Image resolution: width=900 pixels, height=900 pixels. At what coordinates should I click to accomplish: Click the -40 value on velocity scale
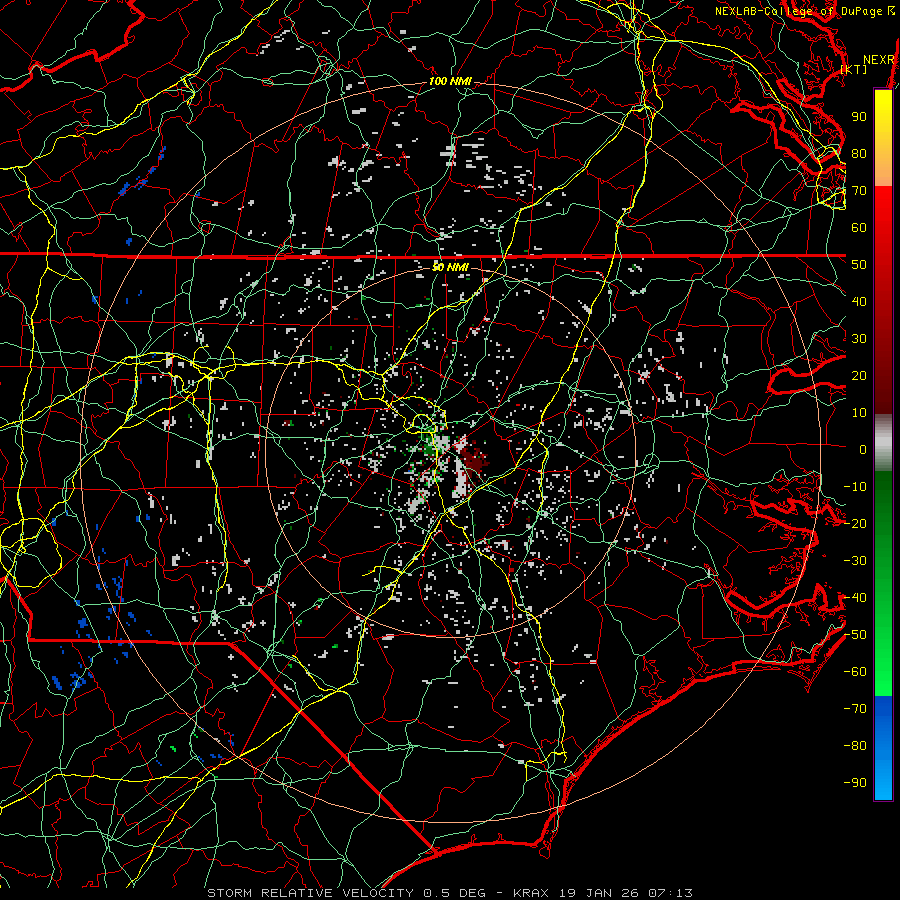pos(855,598)
